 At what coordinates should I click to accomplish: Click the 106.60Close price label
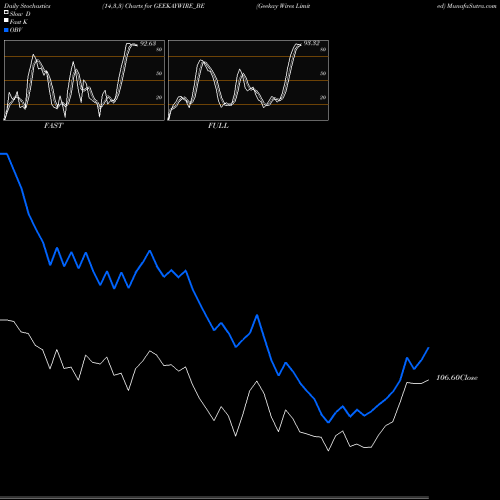click(457, 378)
